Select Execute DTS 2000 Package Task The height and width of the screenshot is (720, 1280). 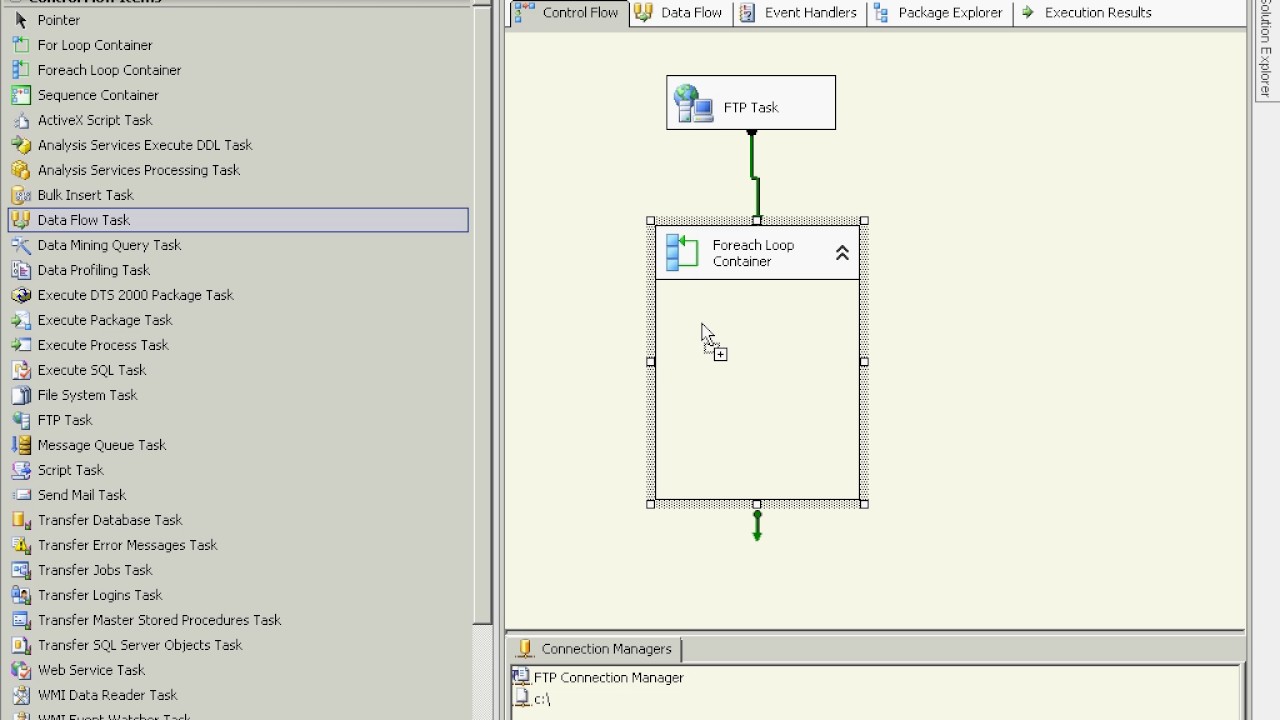(136, 295)
